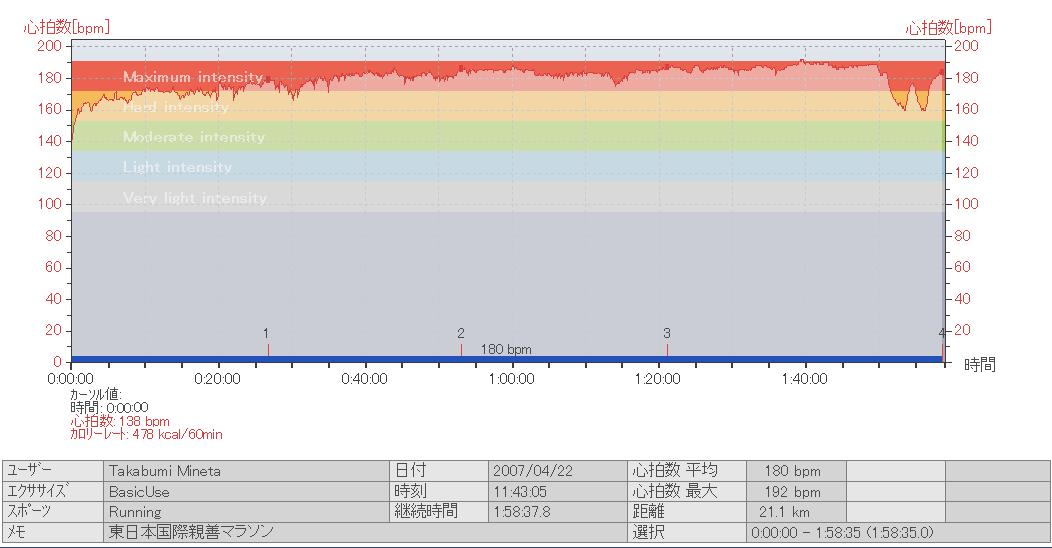The height and width of the screenshot is (548, 1052).
Task: Click the '時間' time axis label
Action: pos(980,364)
